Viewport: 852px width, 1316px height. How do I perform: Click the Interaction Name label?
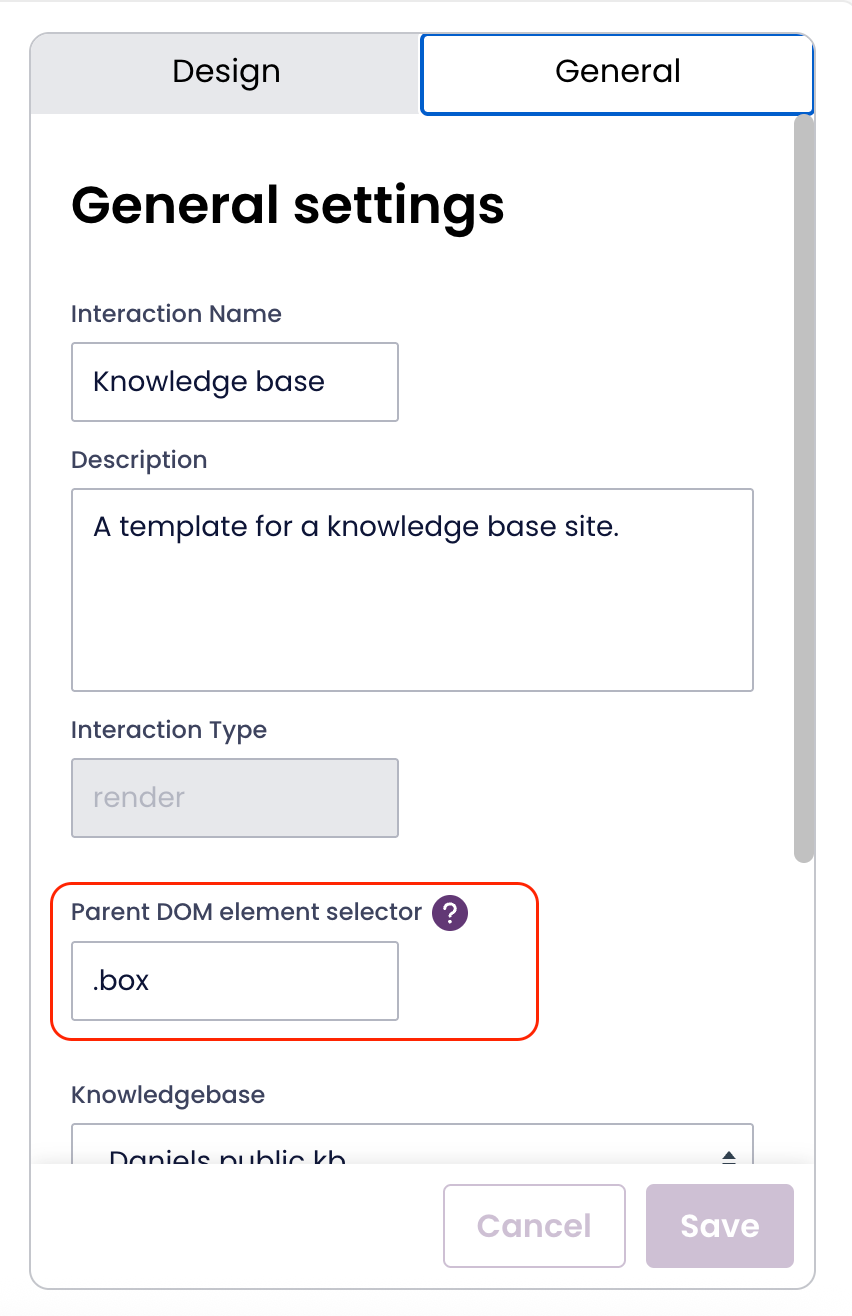click(x=176, y=314)
